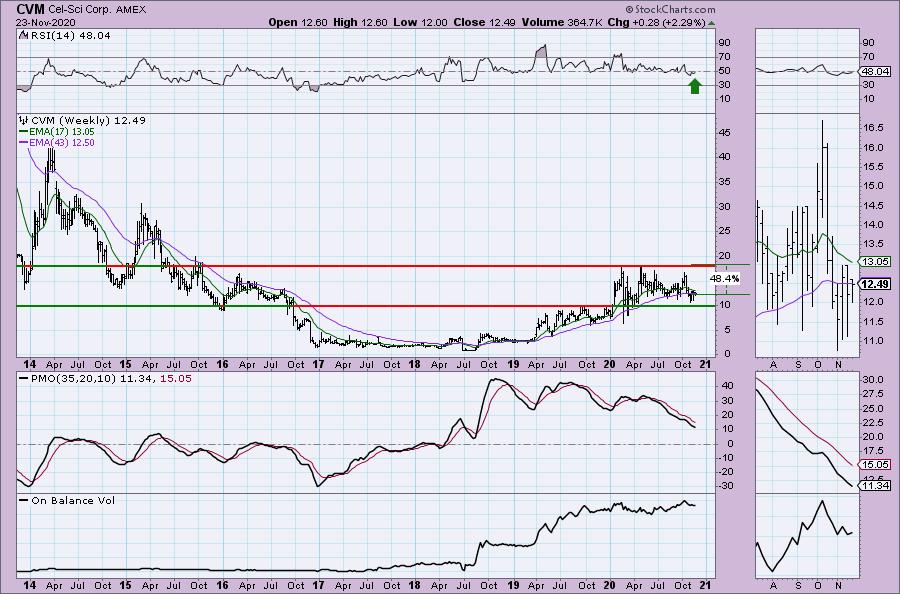900x594 pixels.
Task: Click the 13.05 EMA value tag at right
Action: 875,262
